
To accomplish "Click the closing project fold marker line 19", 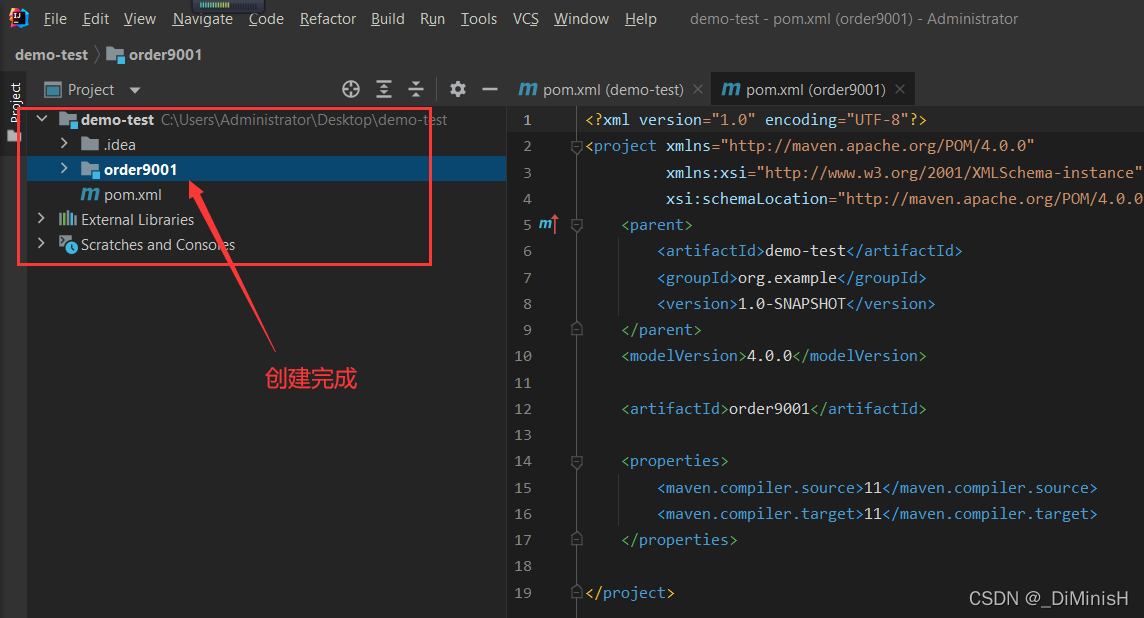I will 576,592.
